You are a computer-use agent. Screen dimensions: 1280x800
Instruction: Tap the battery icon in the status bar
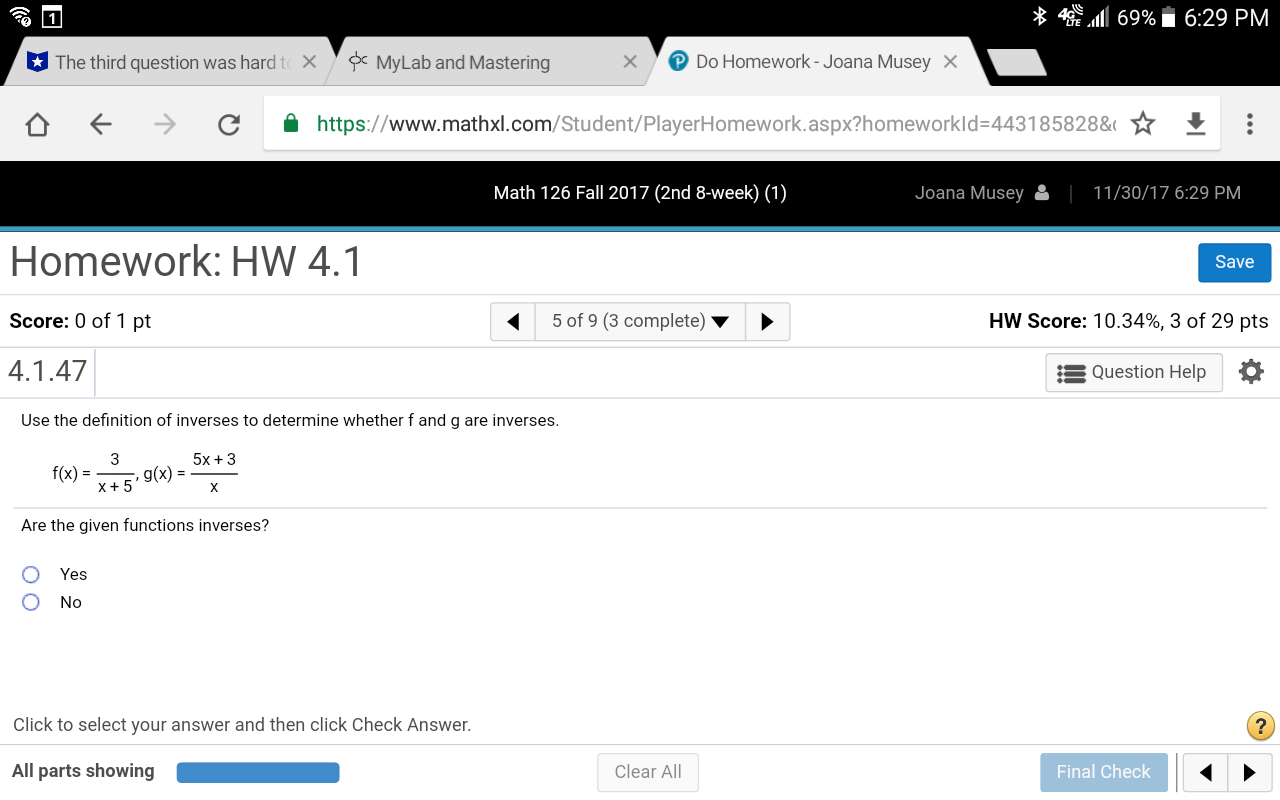click(x=1168, y=17)
